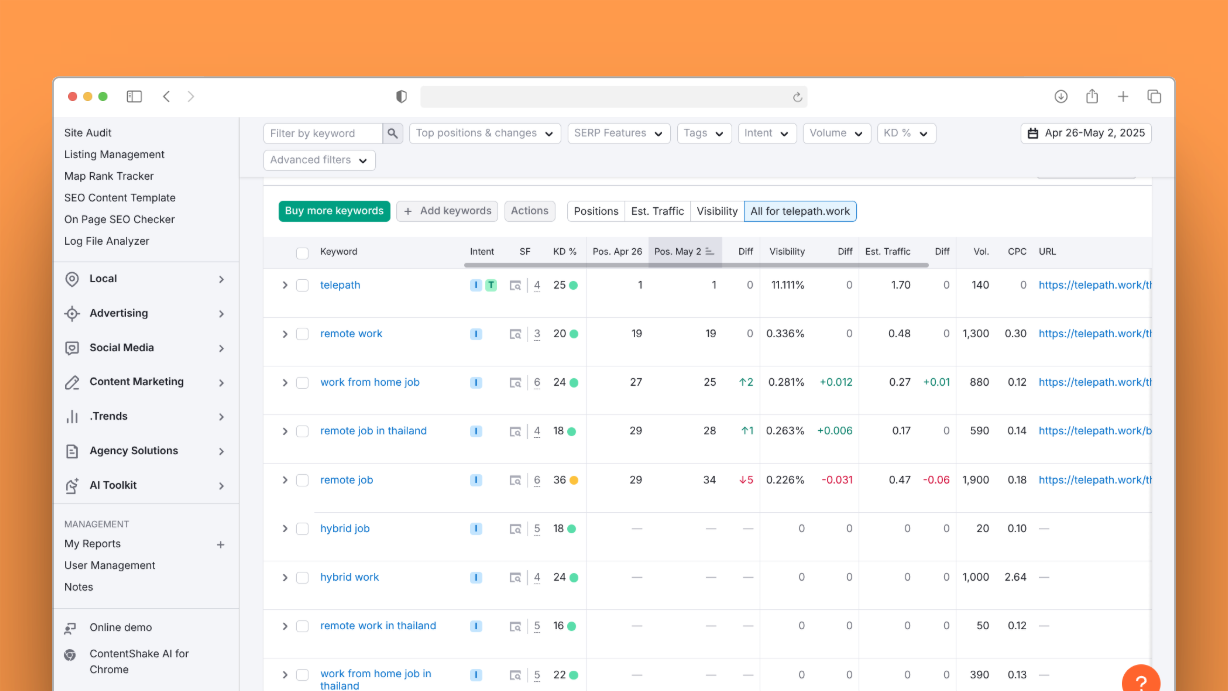Toggle the select-all checkbox in table header
Viewport: 1228px width, 691px height.
(302, 253)
